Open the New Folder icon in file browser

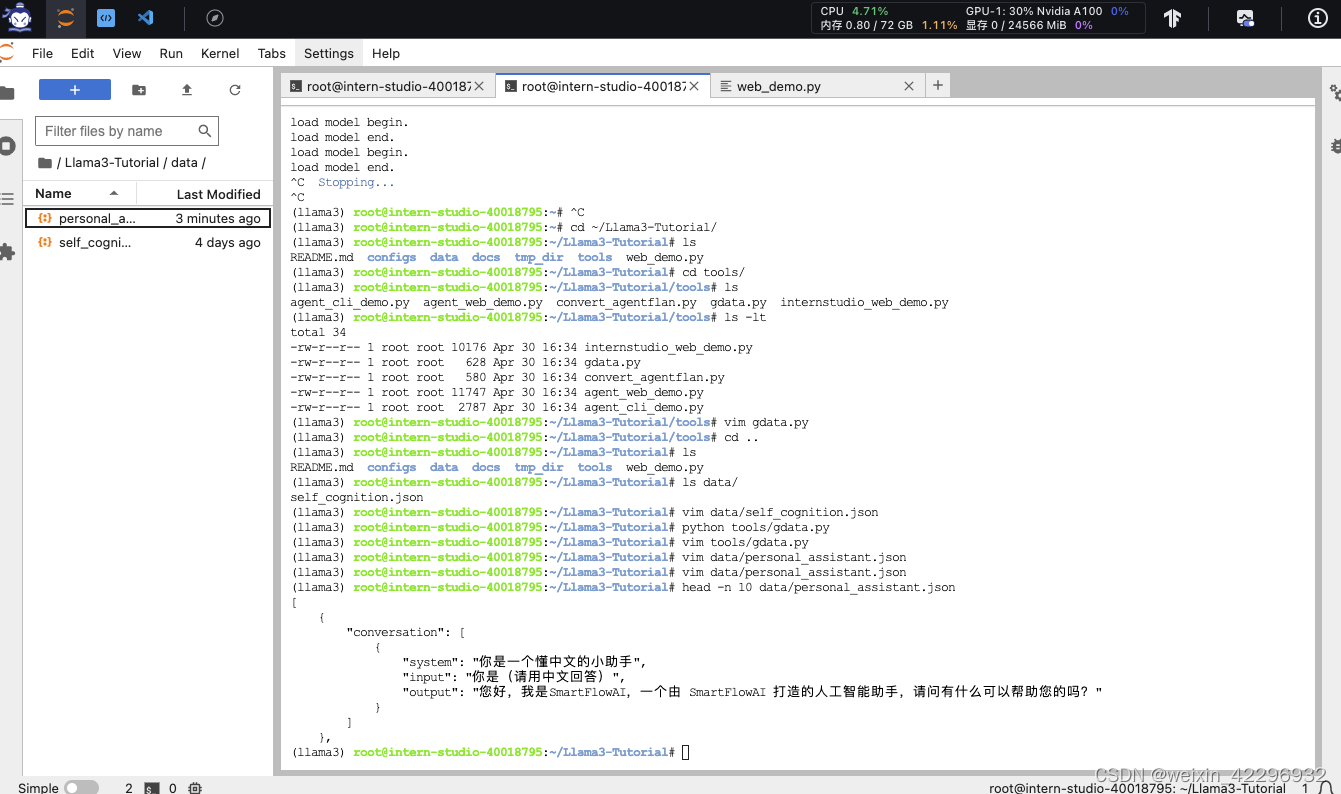click(x=140, y=90)
